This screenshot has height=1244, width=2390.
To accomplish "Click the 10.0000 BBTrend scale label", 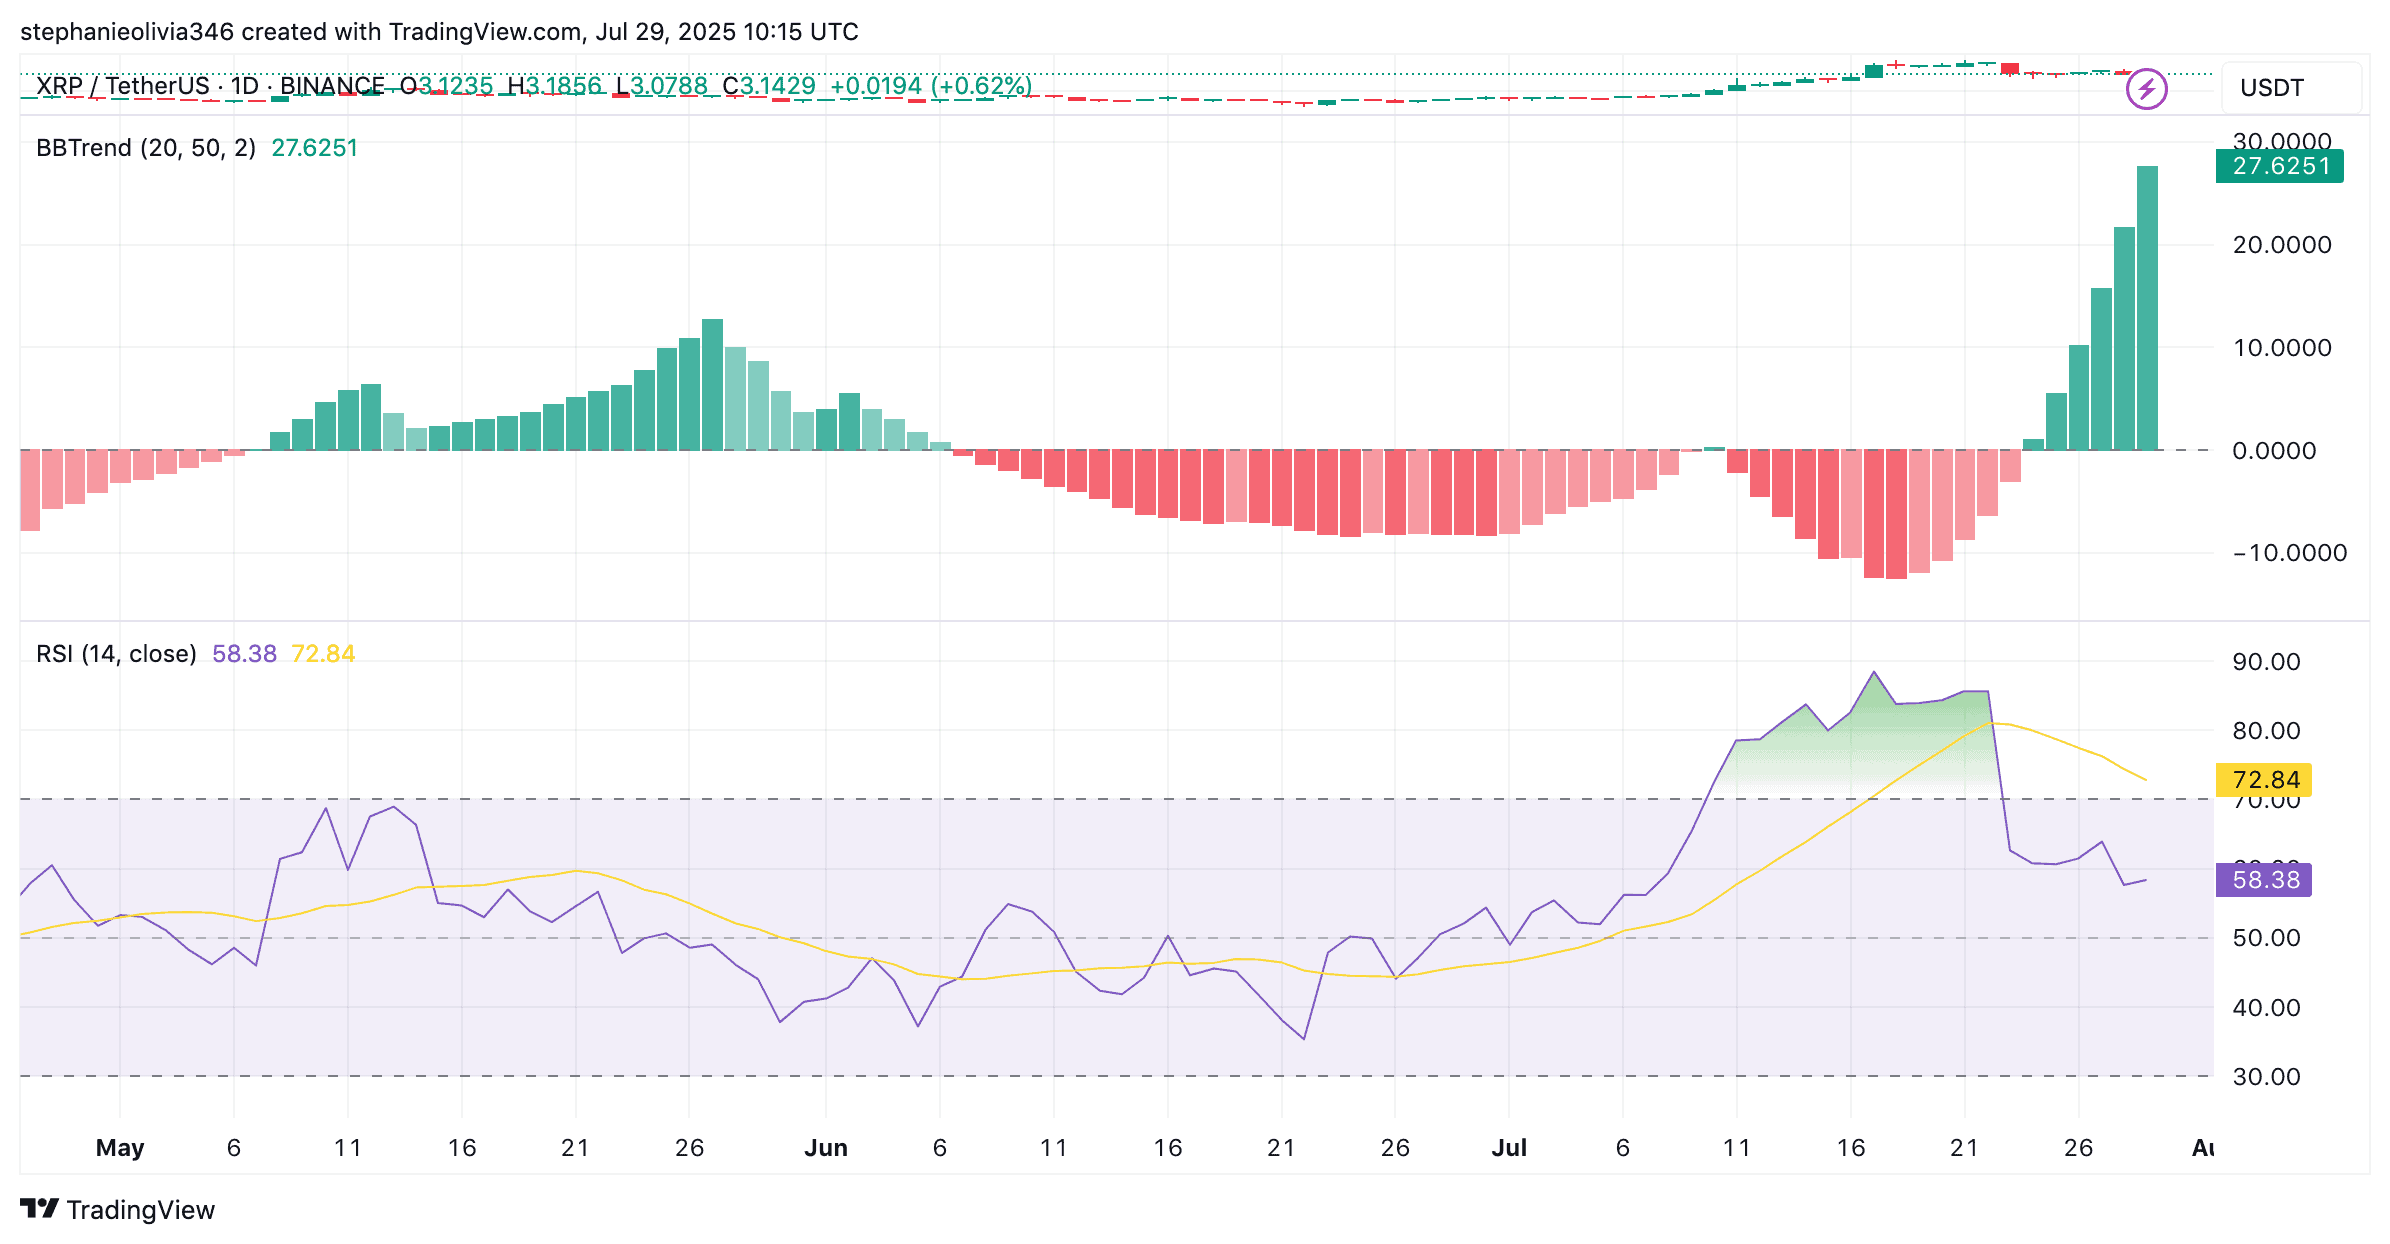I will pyautogui.click(x=2282, y=348).
